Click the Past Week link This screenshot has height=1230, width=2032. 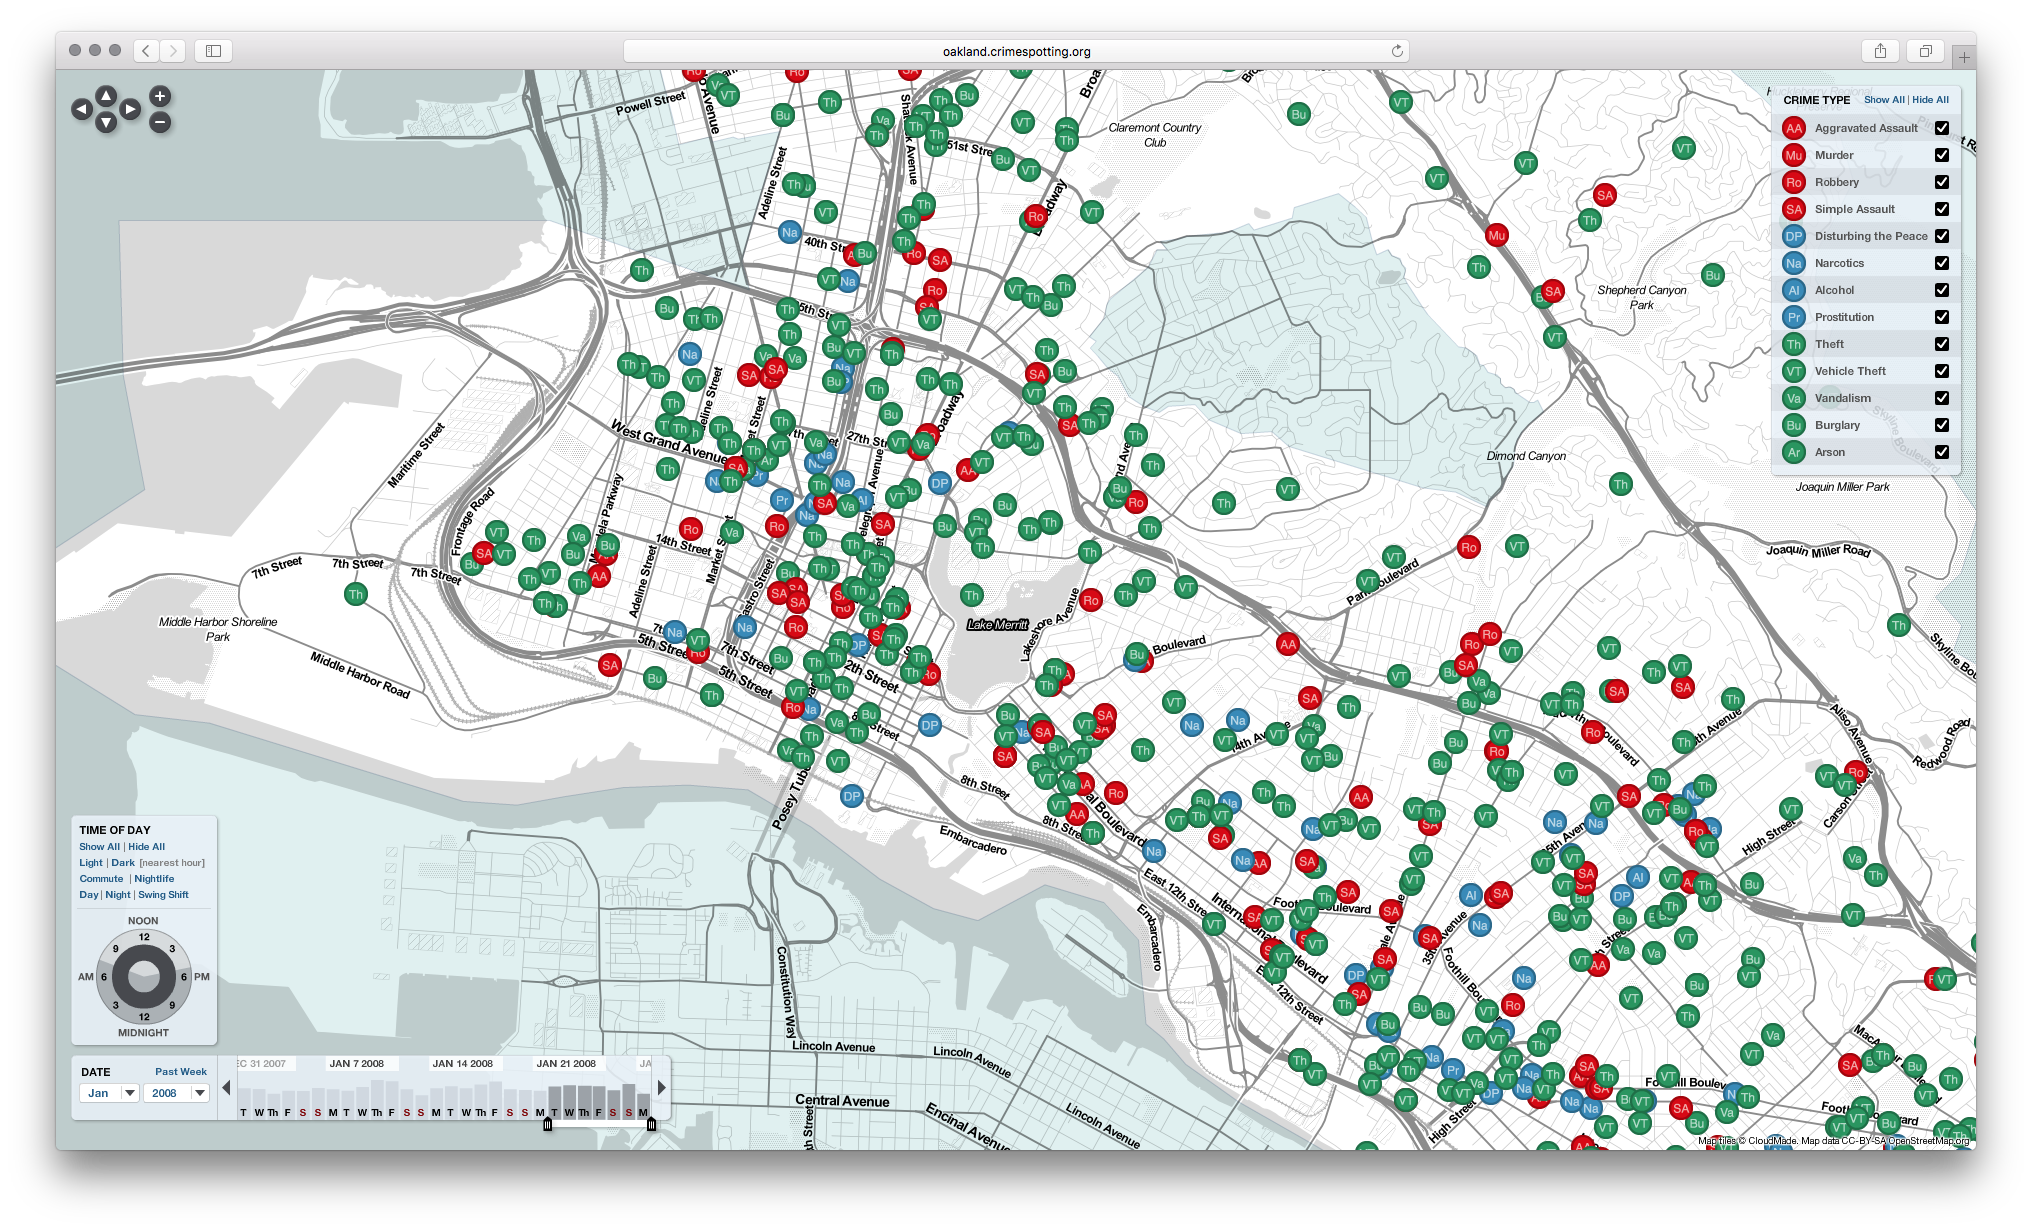(x=180, y=1072)
